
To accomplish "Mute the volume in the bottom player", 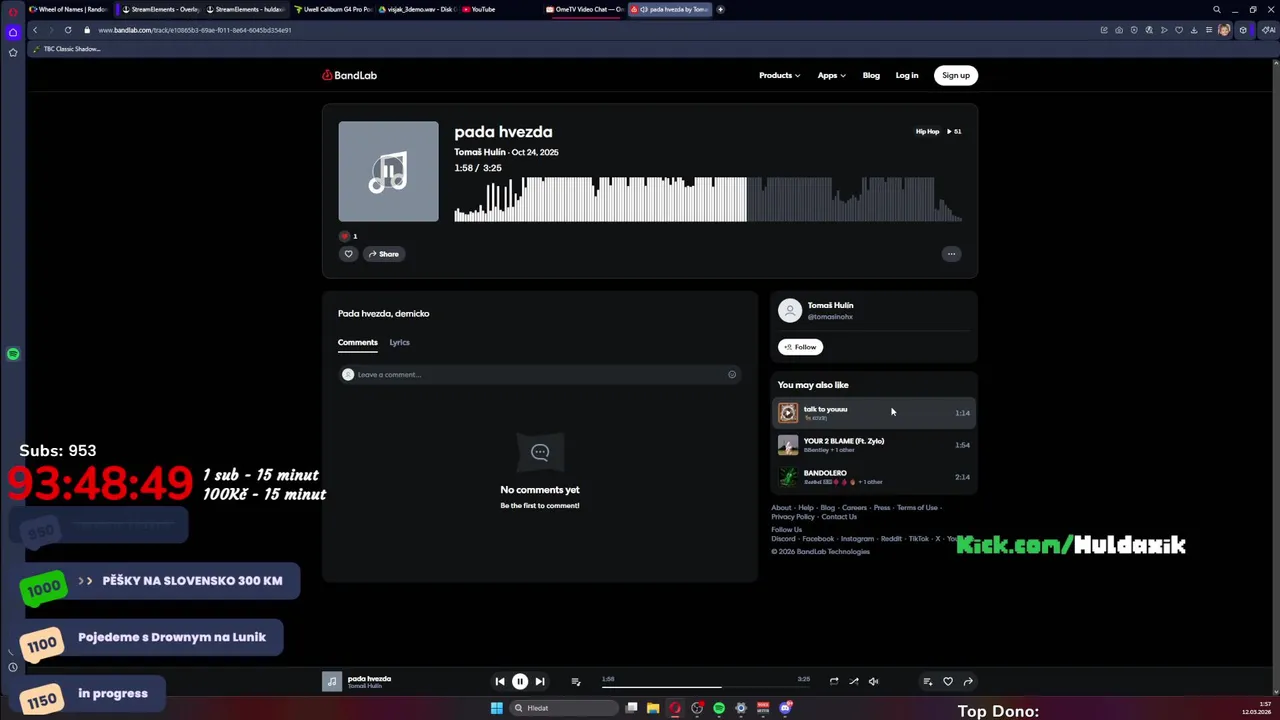I will pyautogui.click(x=873, y=681).
